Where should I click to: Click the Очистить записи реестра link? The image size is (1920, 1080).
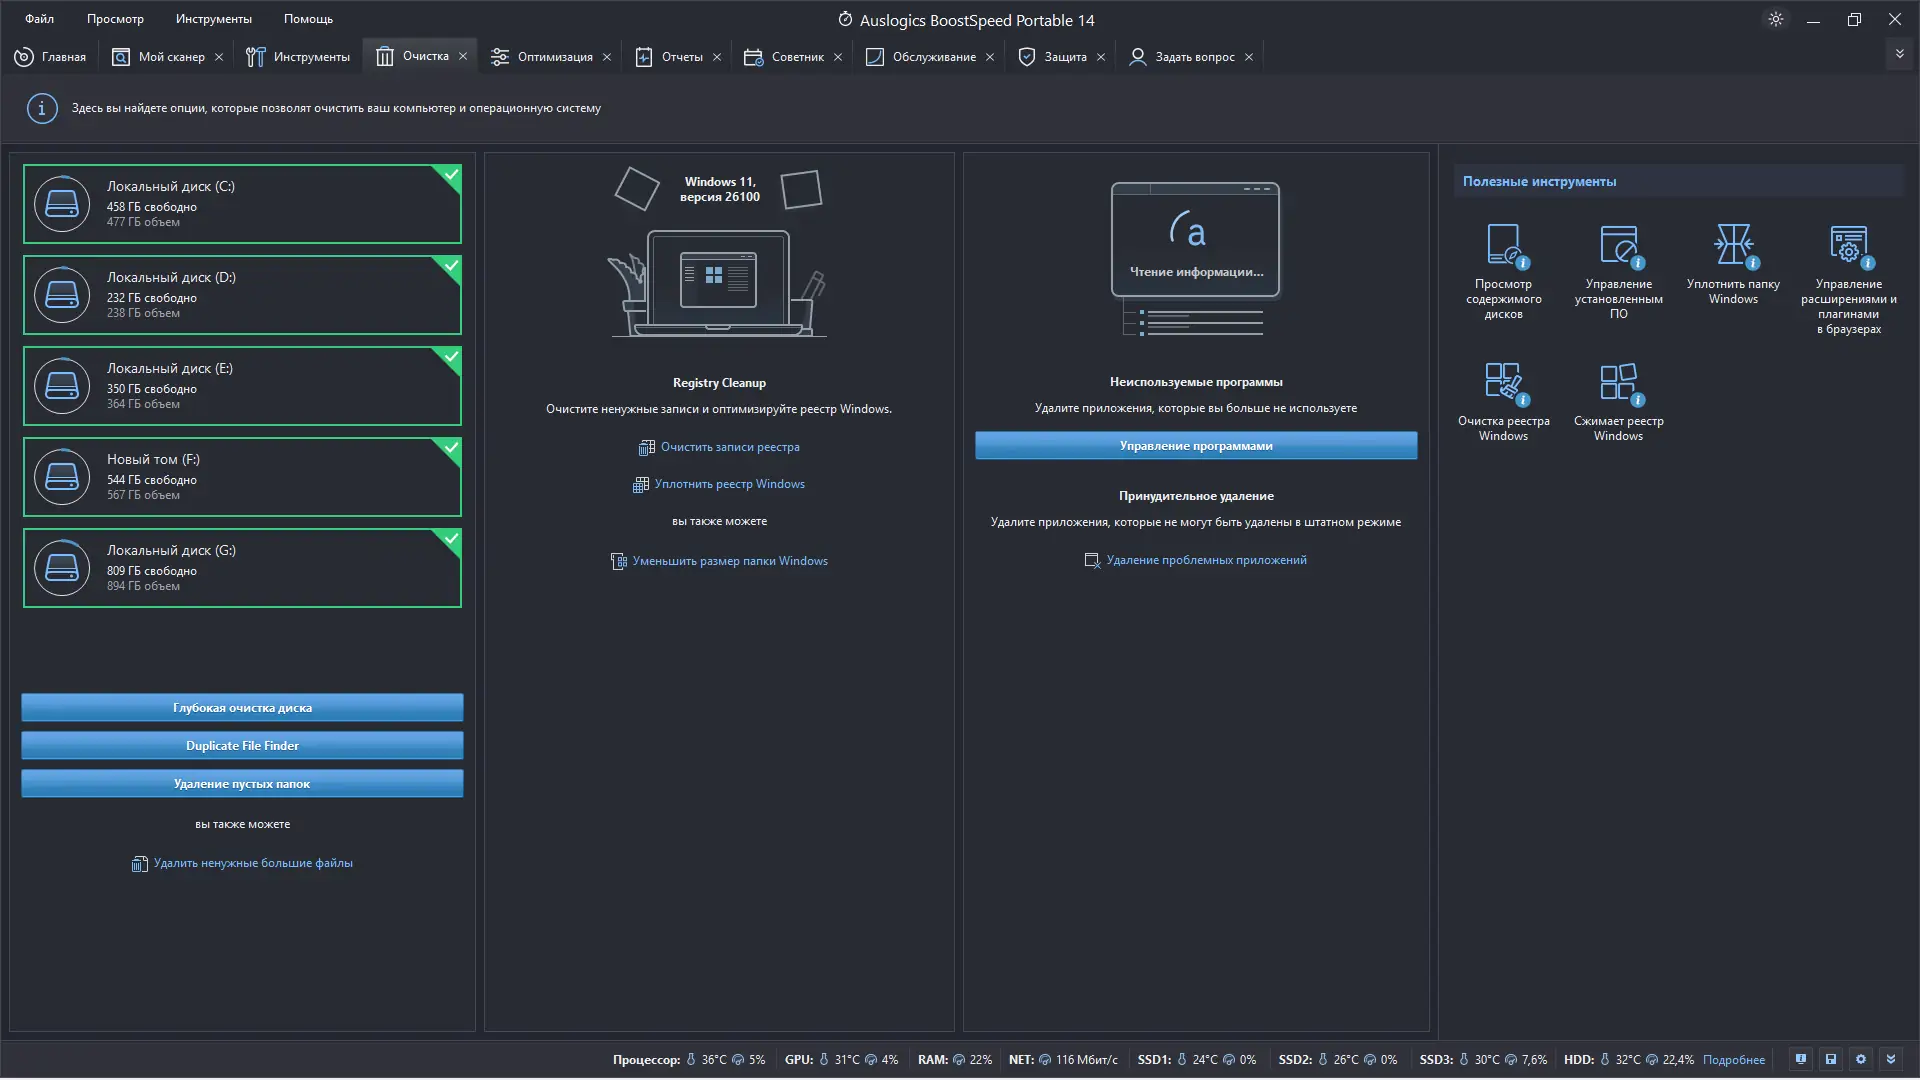click(x=729, y=447)
